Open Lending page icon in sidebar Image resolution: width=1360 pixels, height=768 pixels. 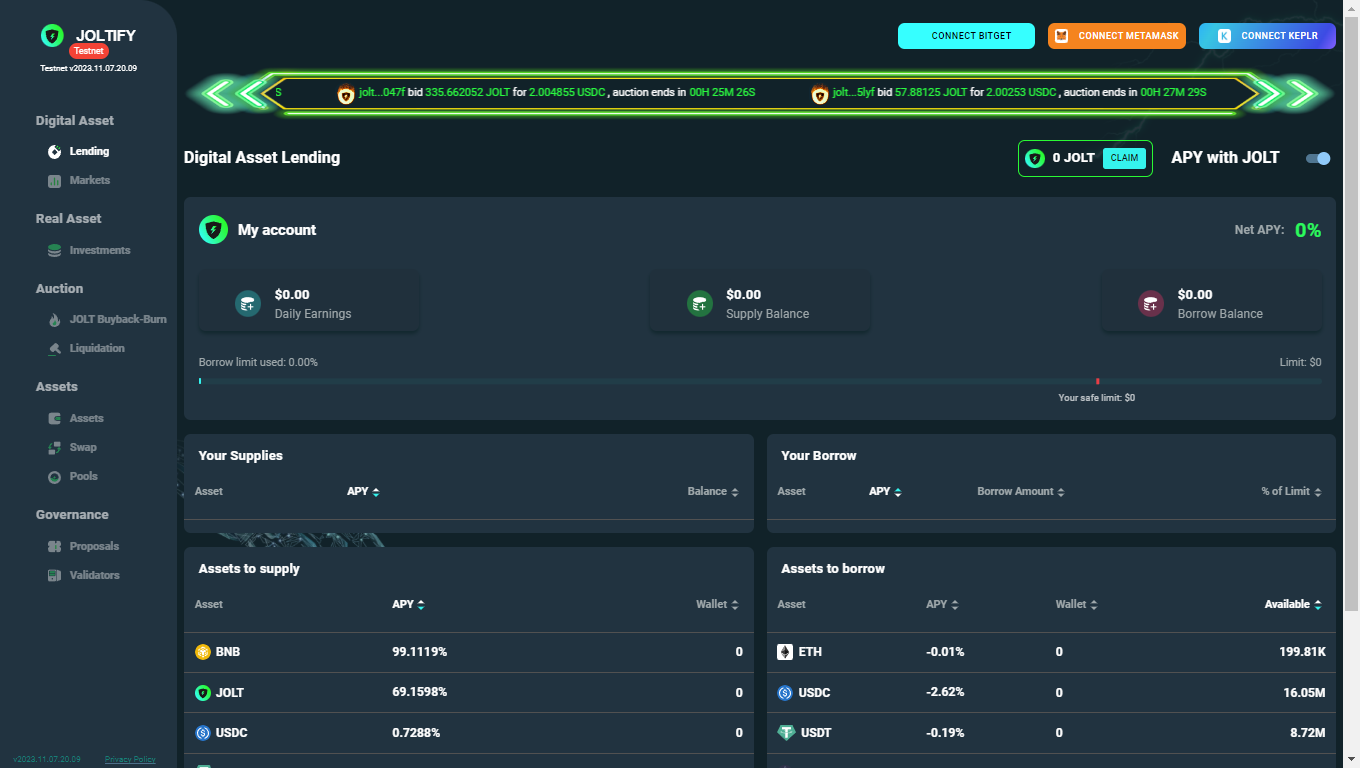(x=54, y=152)
